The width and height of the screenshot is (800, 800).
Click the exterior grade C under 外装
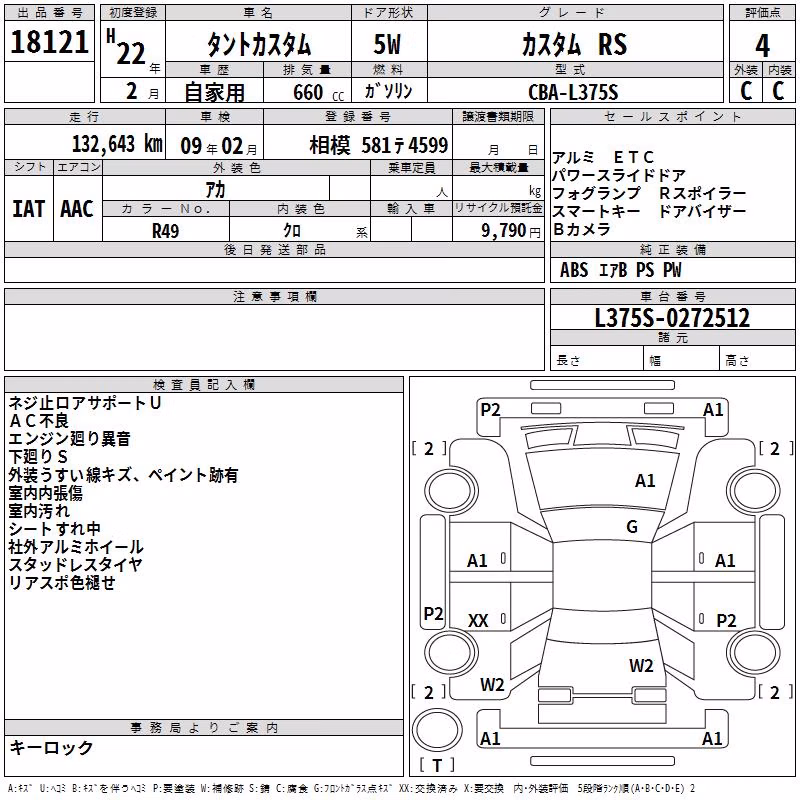746,91
